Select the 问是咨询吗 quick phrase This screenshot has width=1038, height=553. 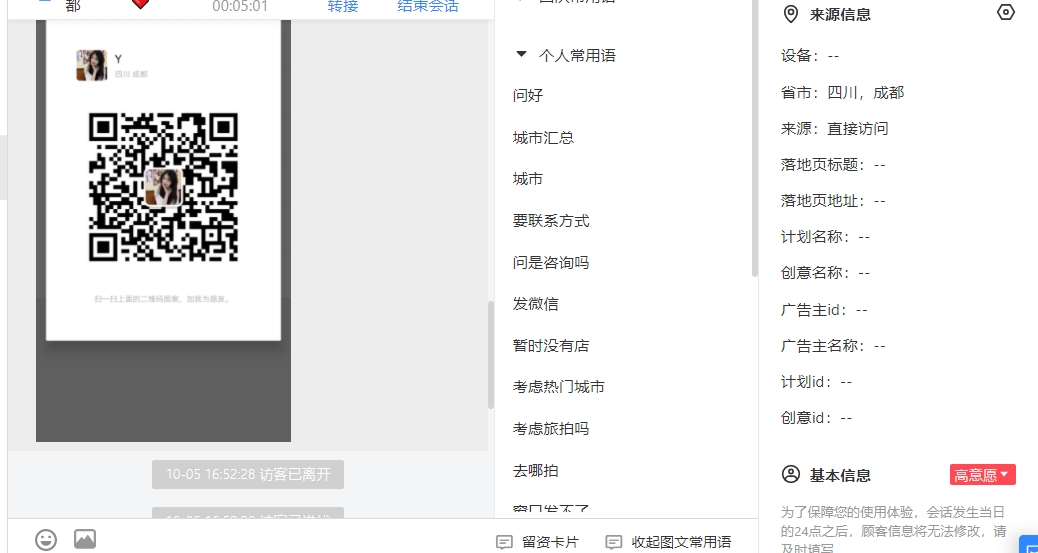(x=551, y=262)
